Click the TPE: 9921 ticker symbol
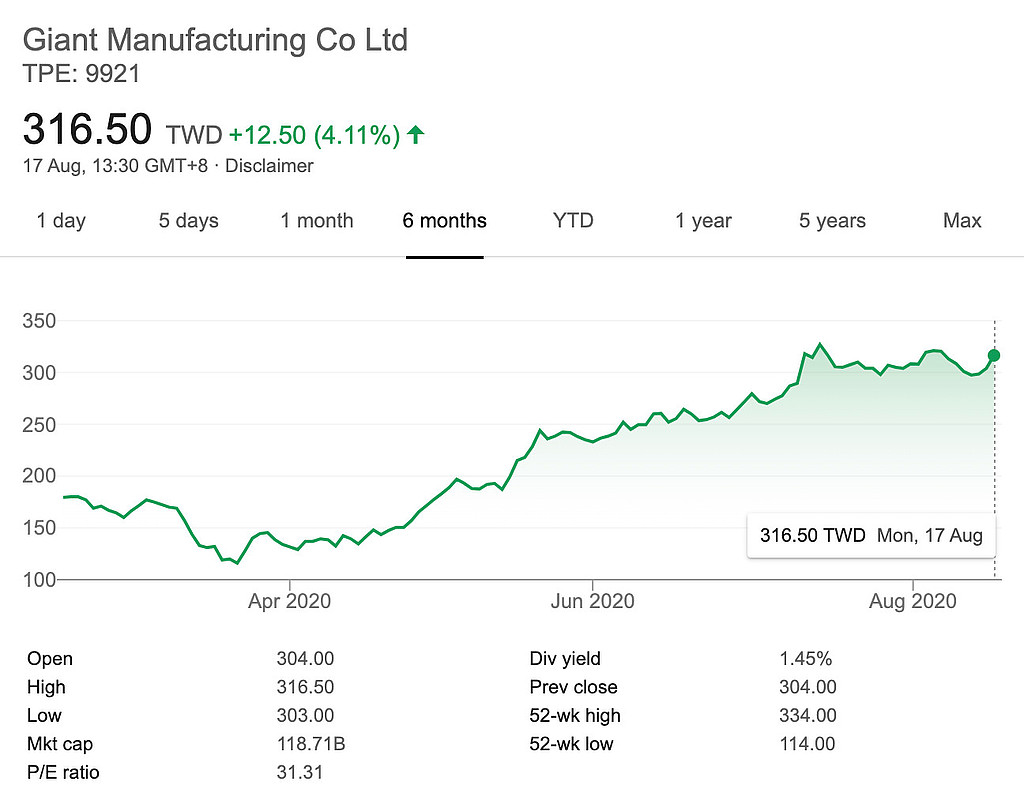The height and width of the screenshot is (804, 1024). (81, 73)
